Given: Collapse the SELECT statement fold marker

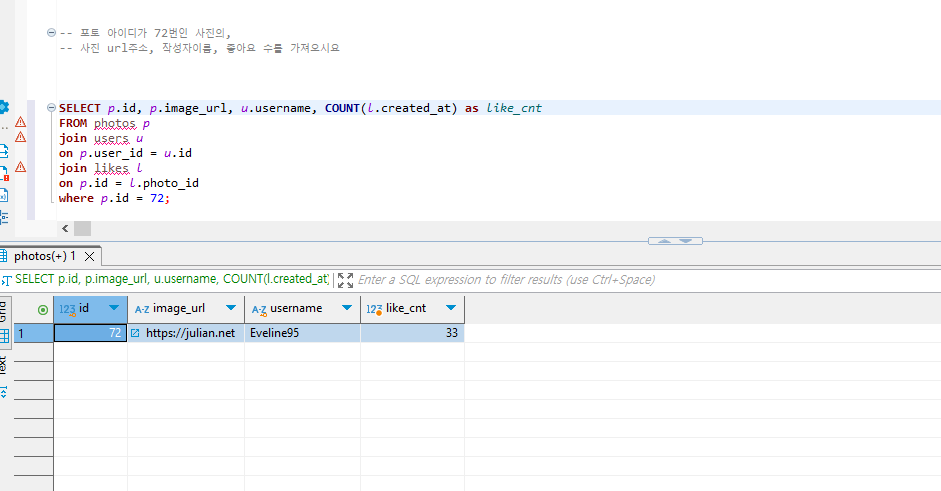Looking at the screenshot, I should click(51, 108).
